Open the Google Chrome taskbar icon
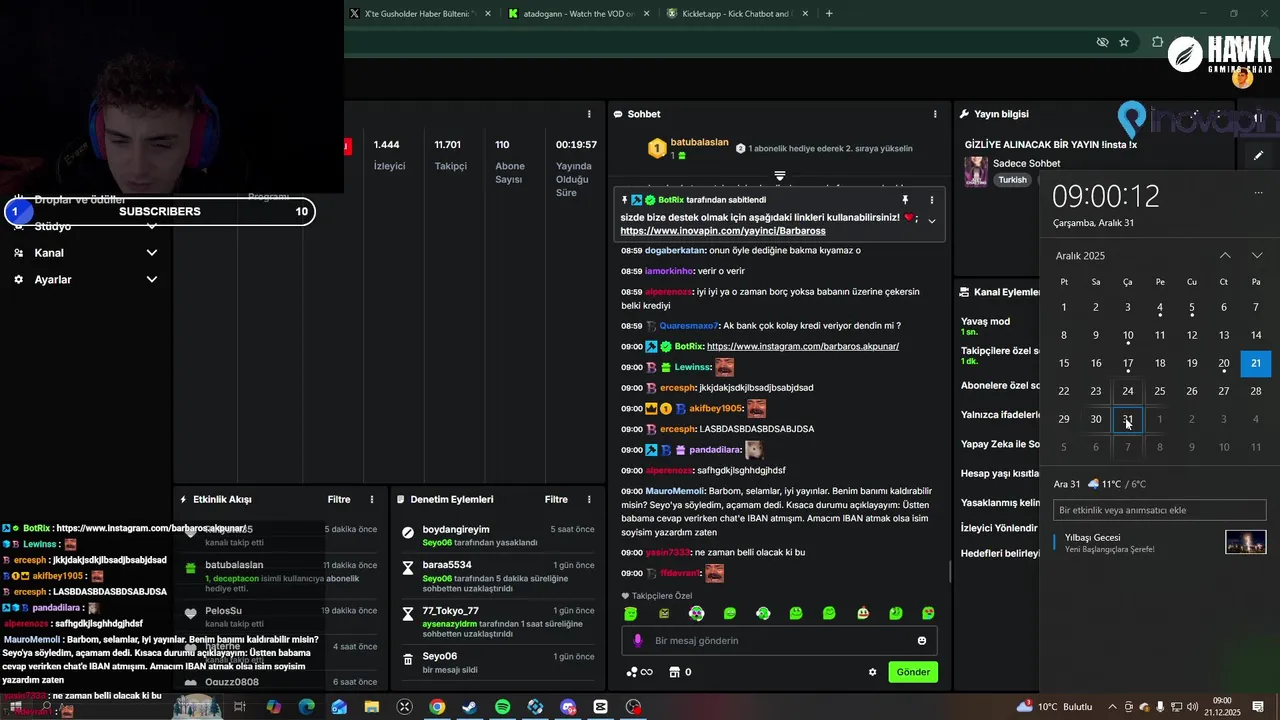 (437, 707)
